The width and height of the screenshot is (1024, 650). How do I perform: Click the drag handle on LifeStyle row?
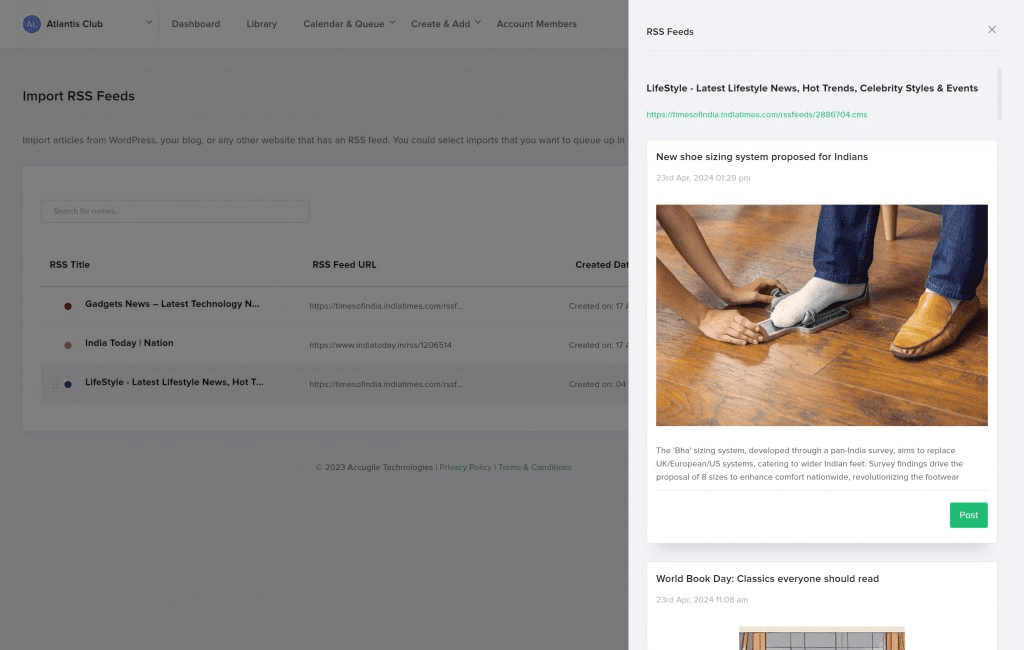point(55,384)
